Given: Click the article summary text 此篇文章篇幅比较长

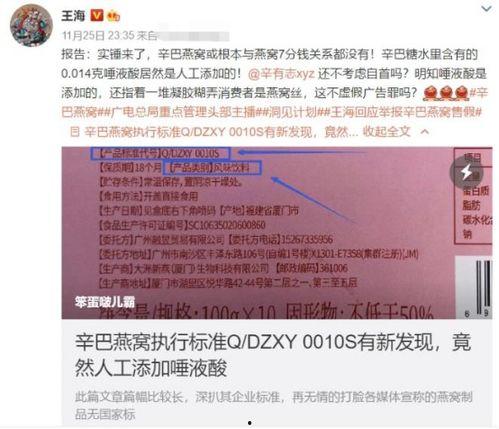Looking at the screenshot, I should point(273,406).
